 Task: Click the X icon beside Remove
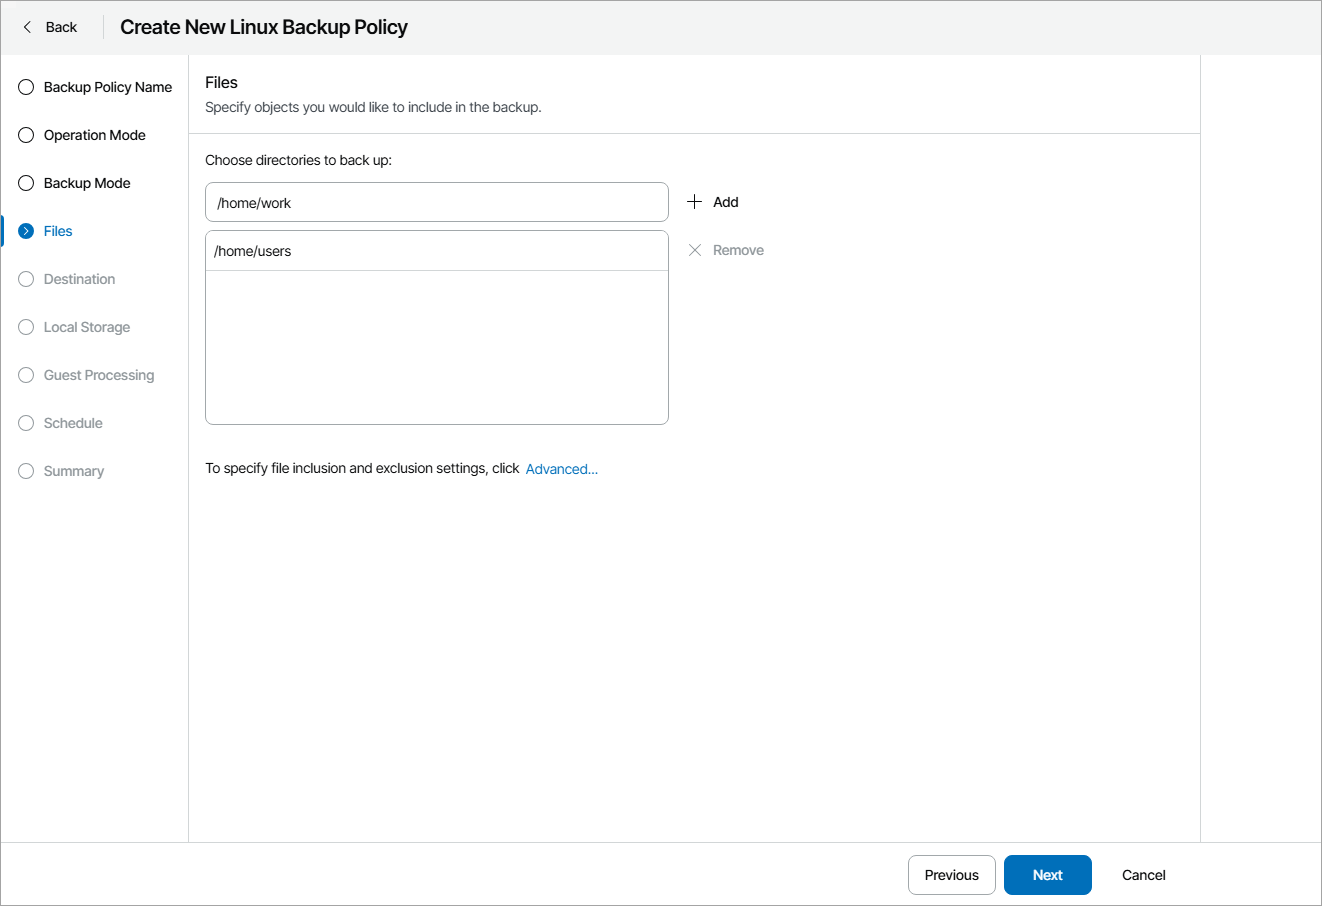tap(695, 250)
